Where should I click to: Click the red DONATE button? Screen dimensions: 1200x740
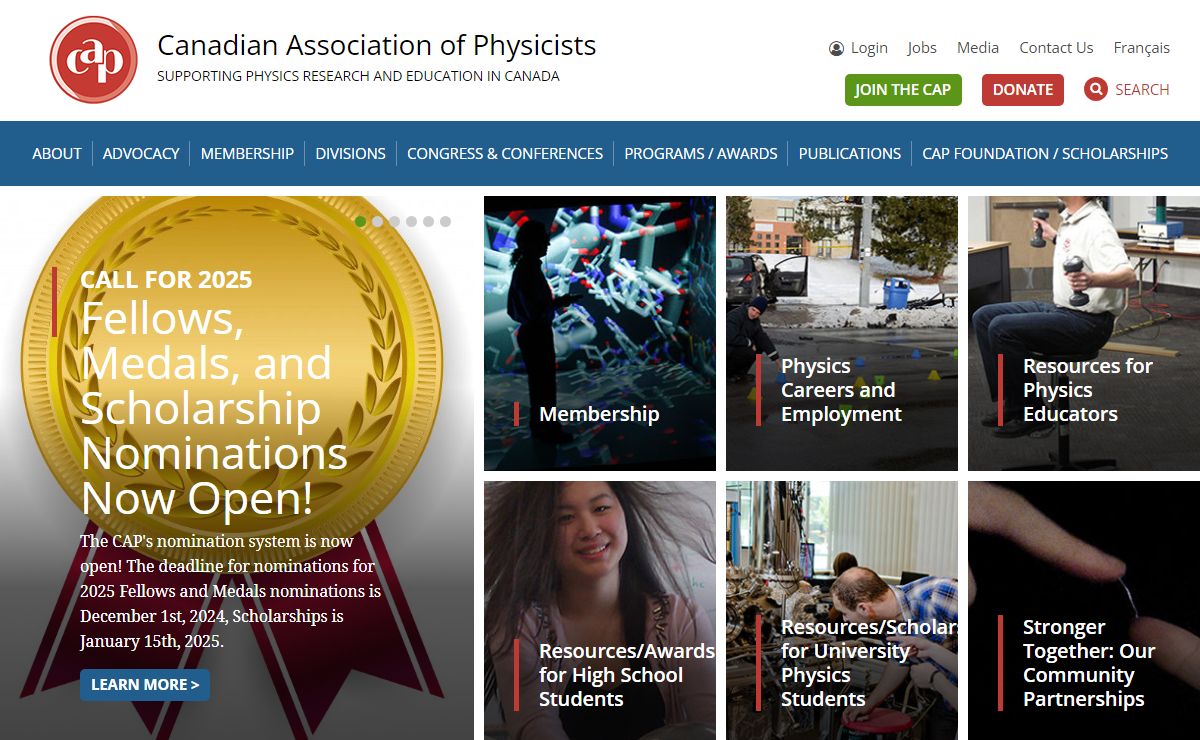tap(1023, 89)
